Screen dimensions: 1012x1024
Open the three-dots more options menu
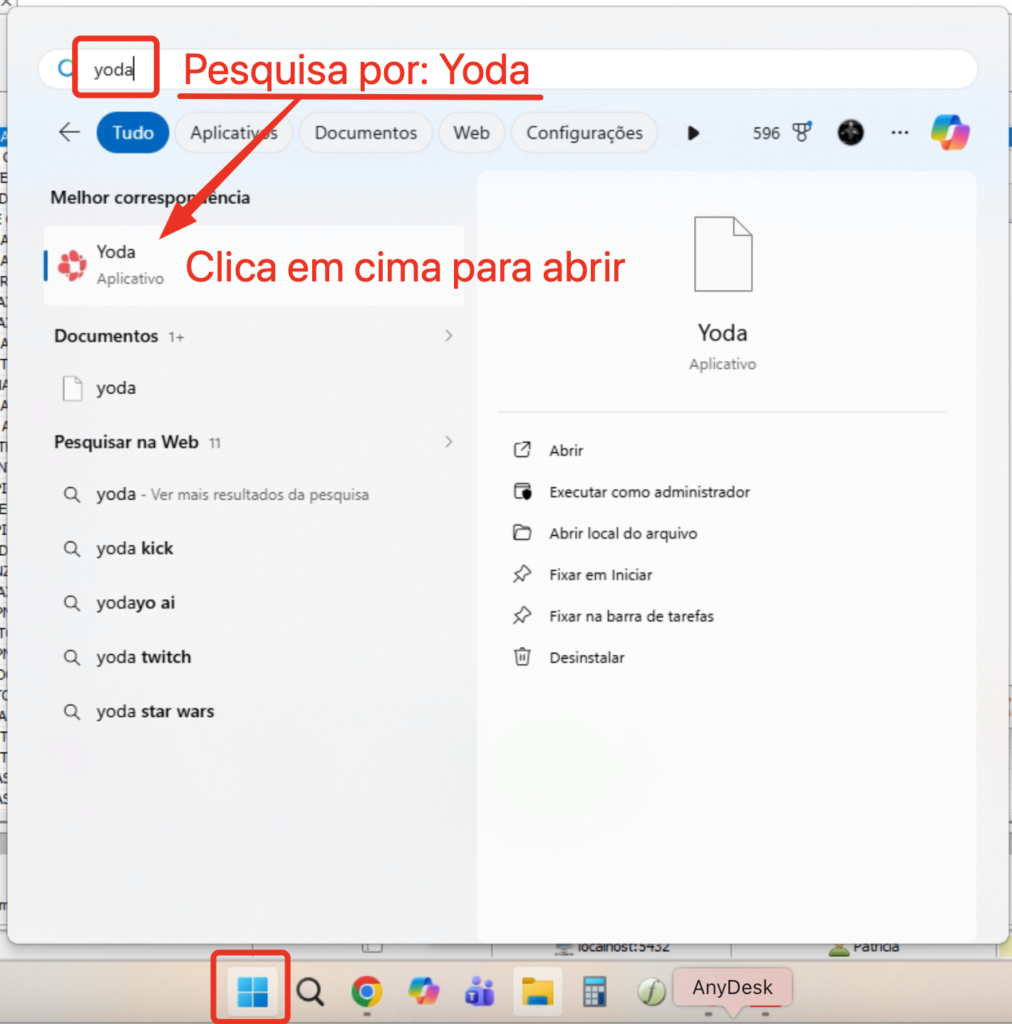(x=900, y=133)
